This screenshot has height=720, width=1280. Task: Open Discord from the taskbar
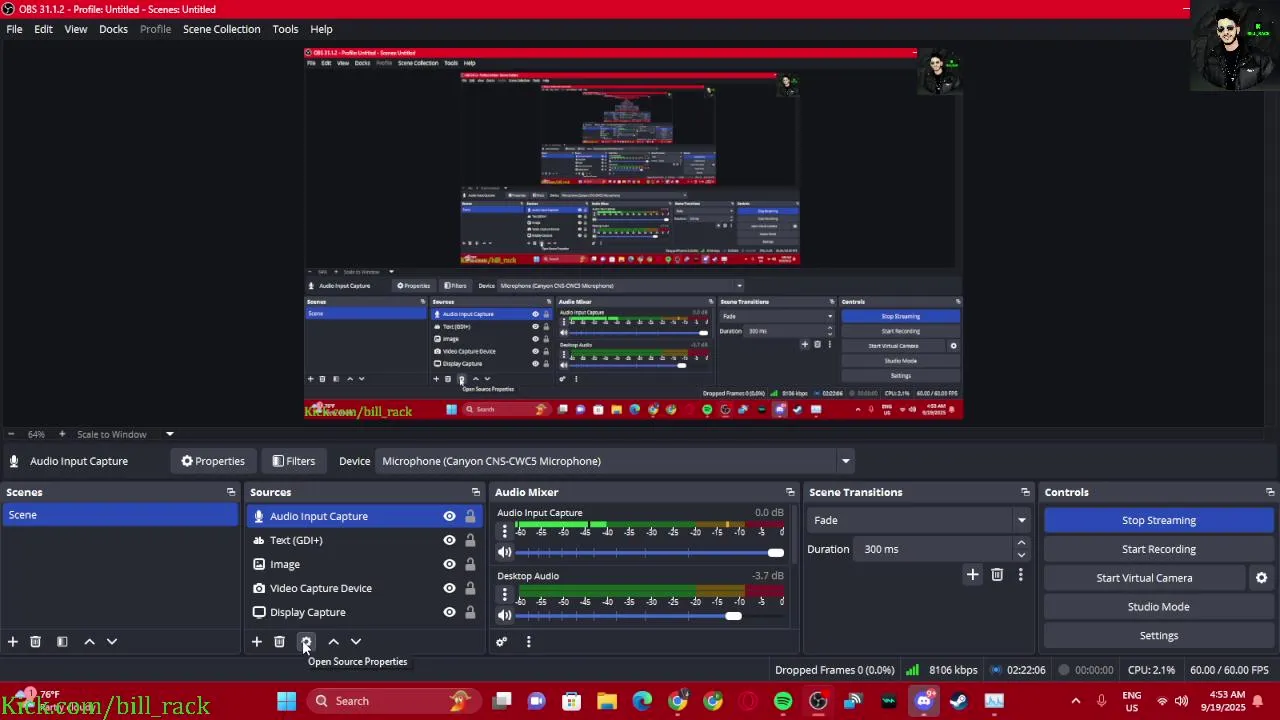(x=924, y=701)
